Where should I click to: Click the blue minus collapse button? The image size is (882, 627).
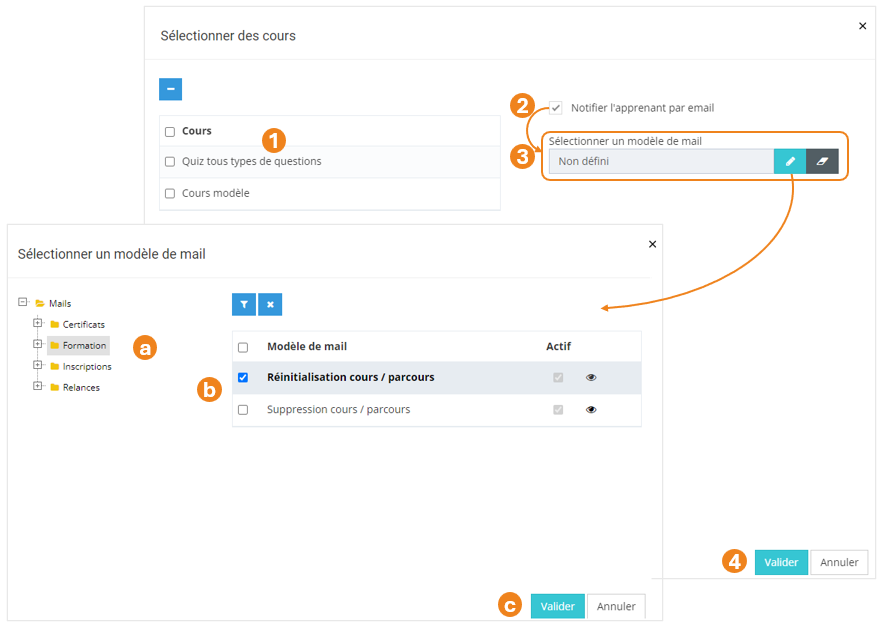tap(171, 89)
